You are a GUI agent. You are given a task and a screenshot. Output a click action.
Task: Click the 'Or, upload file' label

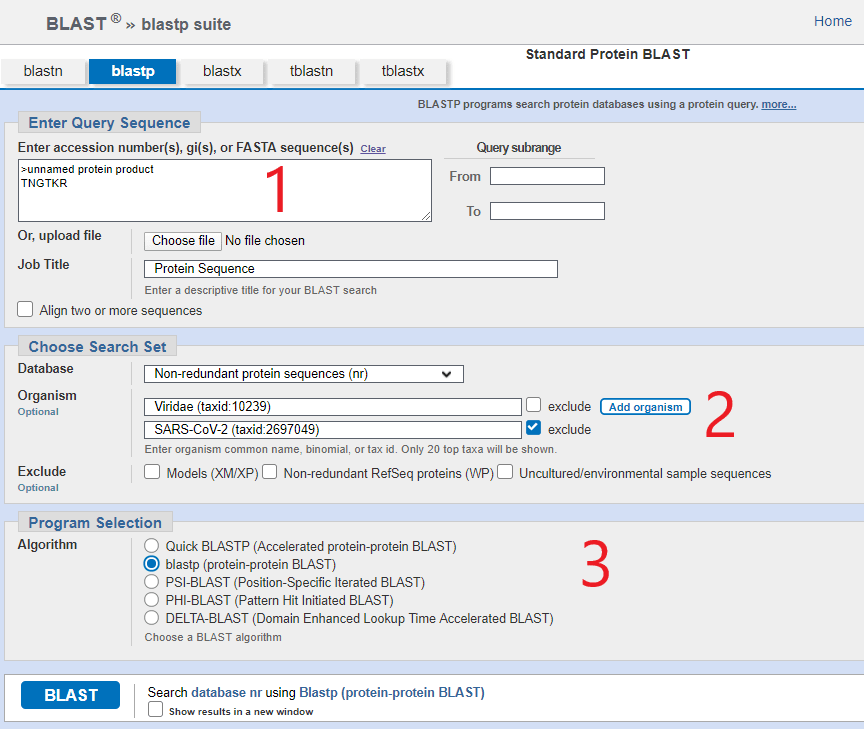[x=60, y=236]
